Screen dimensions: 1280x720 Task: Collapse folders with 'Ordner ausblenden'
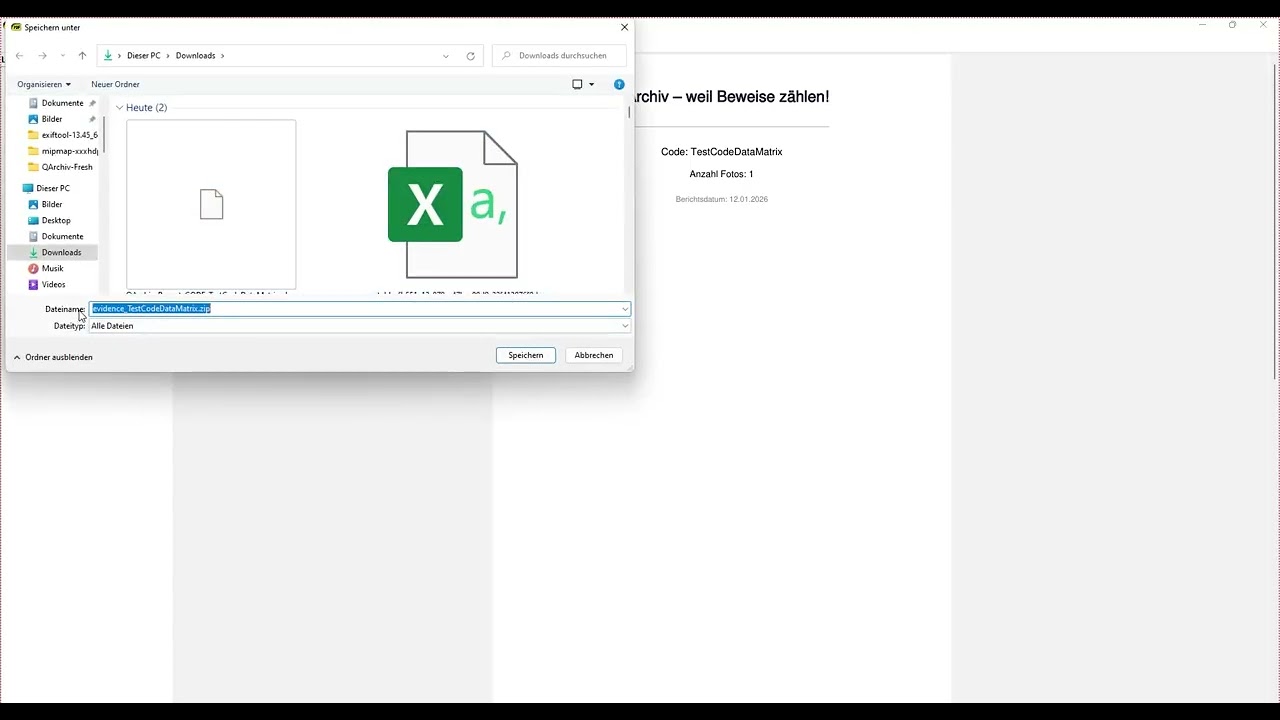[x=53, y=357]
